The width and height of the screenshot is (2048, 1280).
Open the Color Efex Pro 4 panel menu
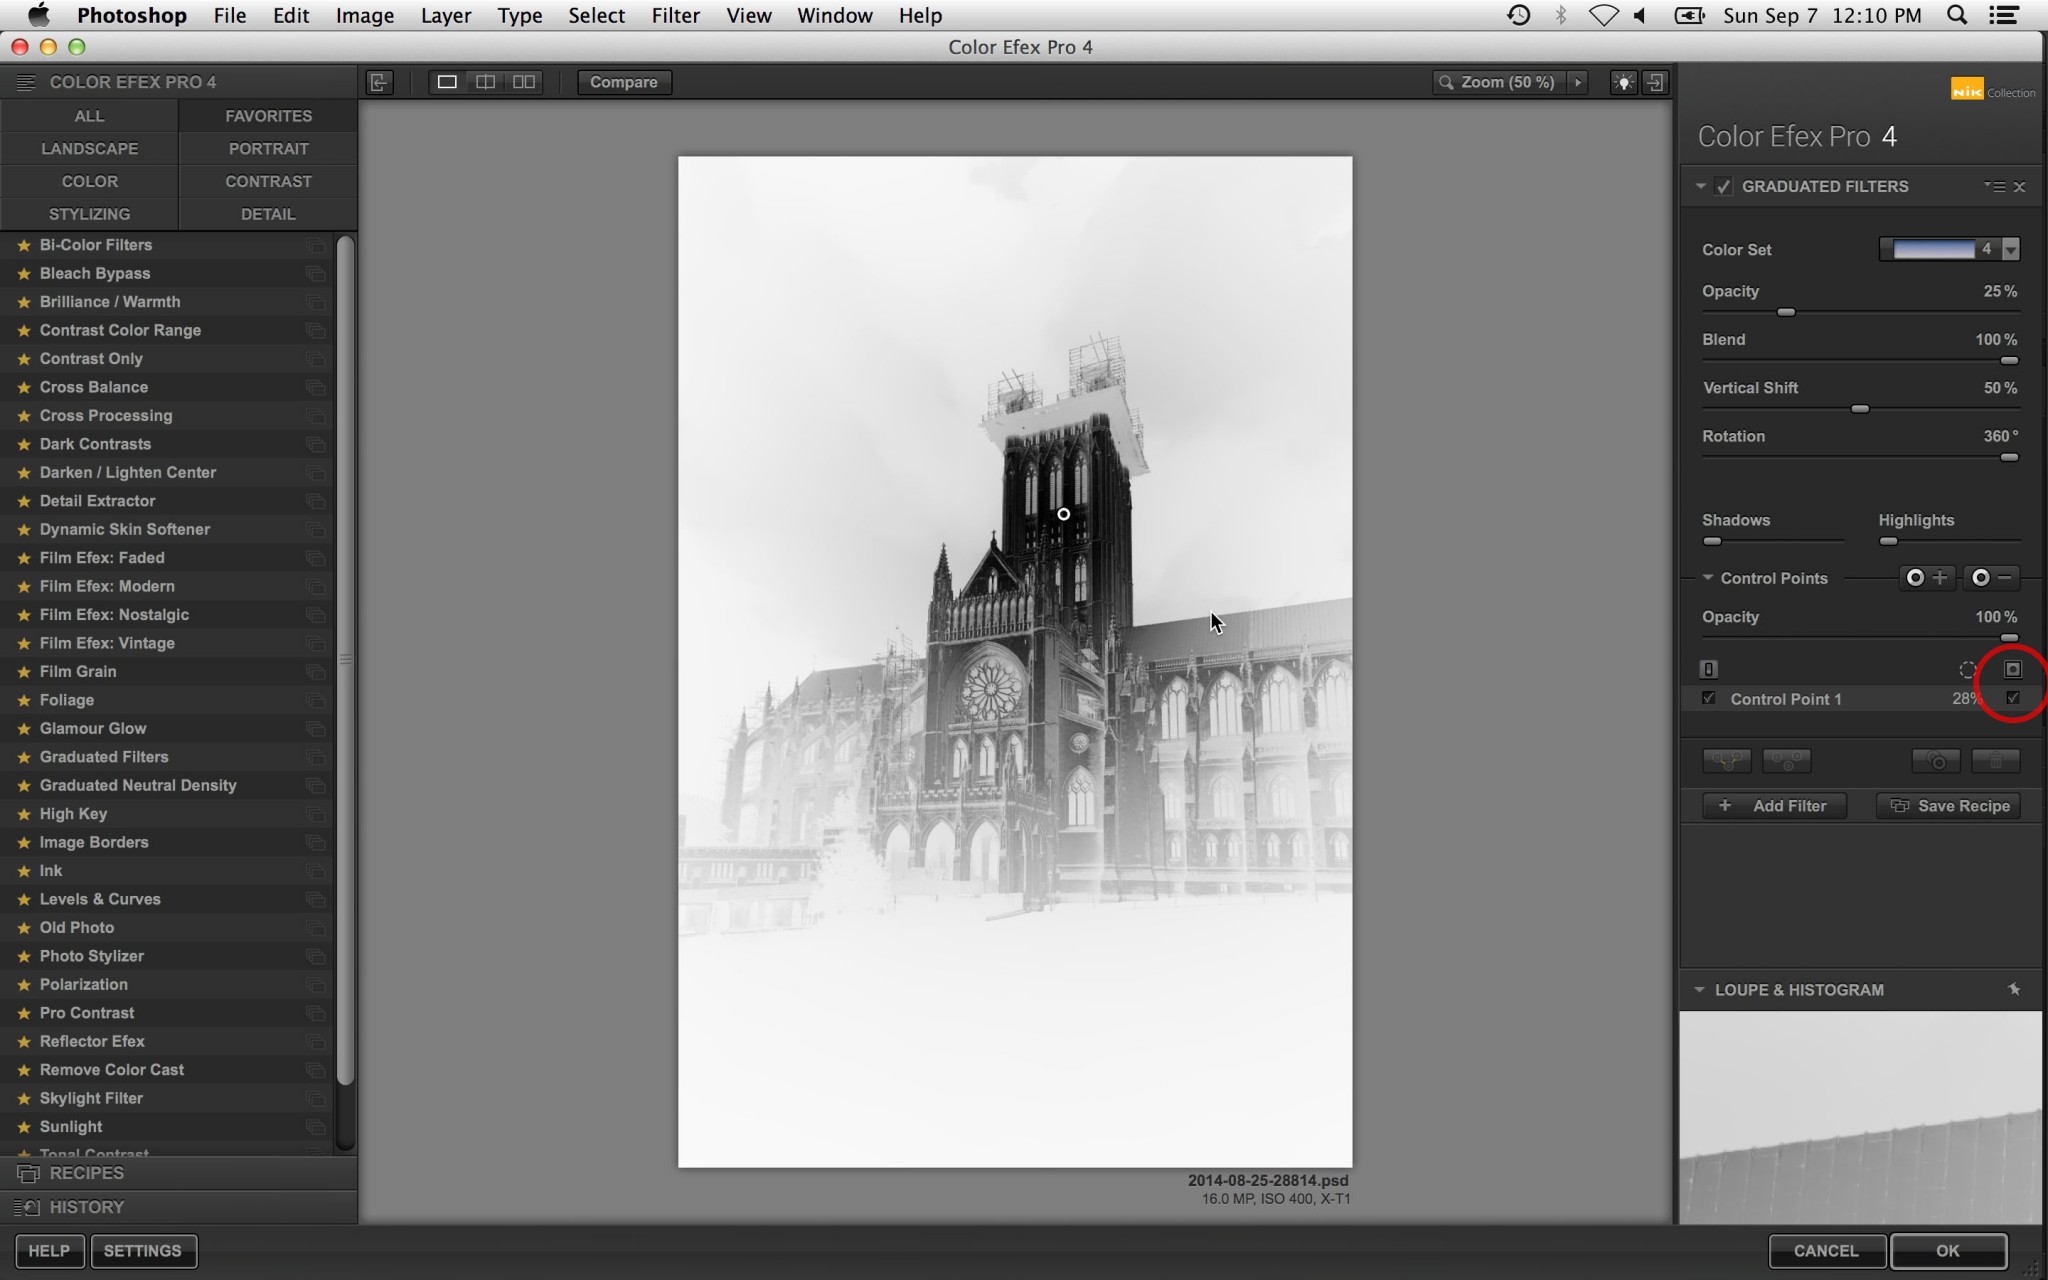tap(26, 82)
